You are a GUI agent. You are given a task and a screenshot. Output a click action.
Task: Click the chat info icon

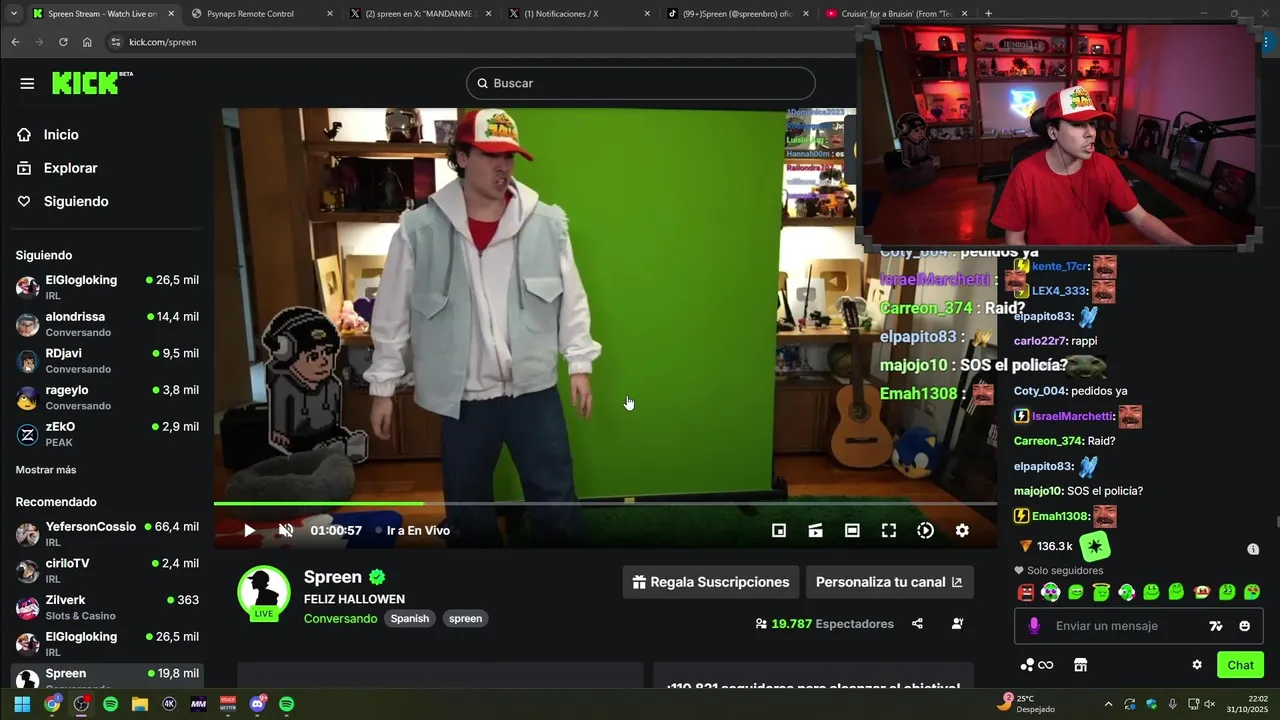pos(1253,549)
